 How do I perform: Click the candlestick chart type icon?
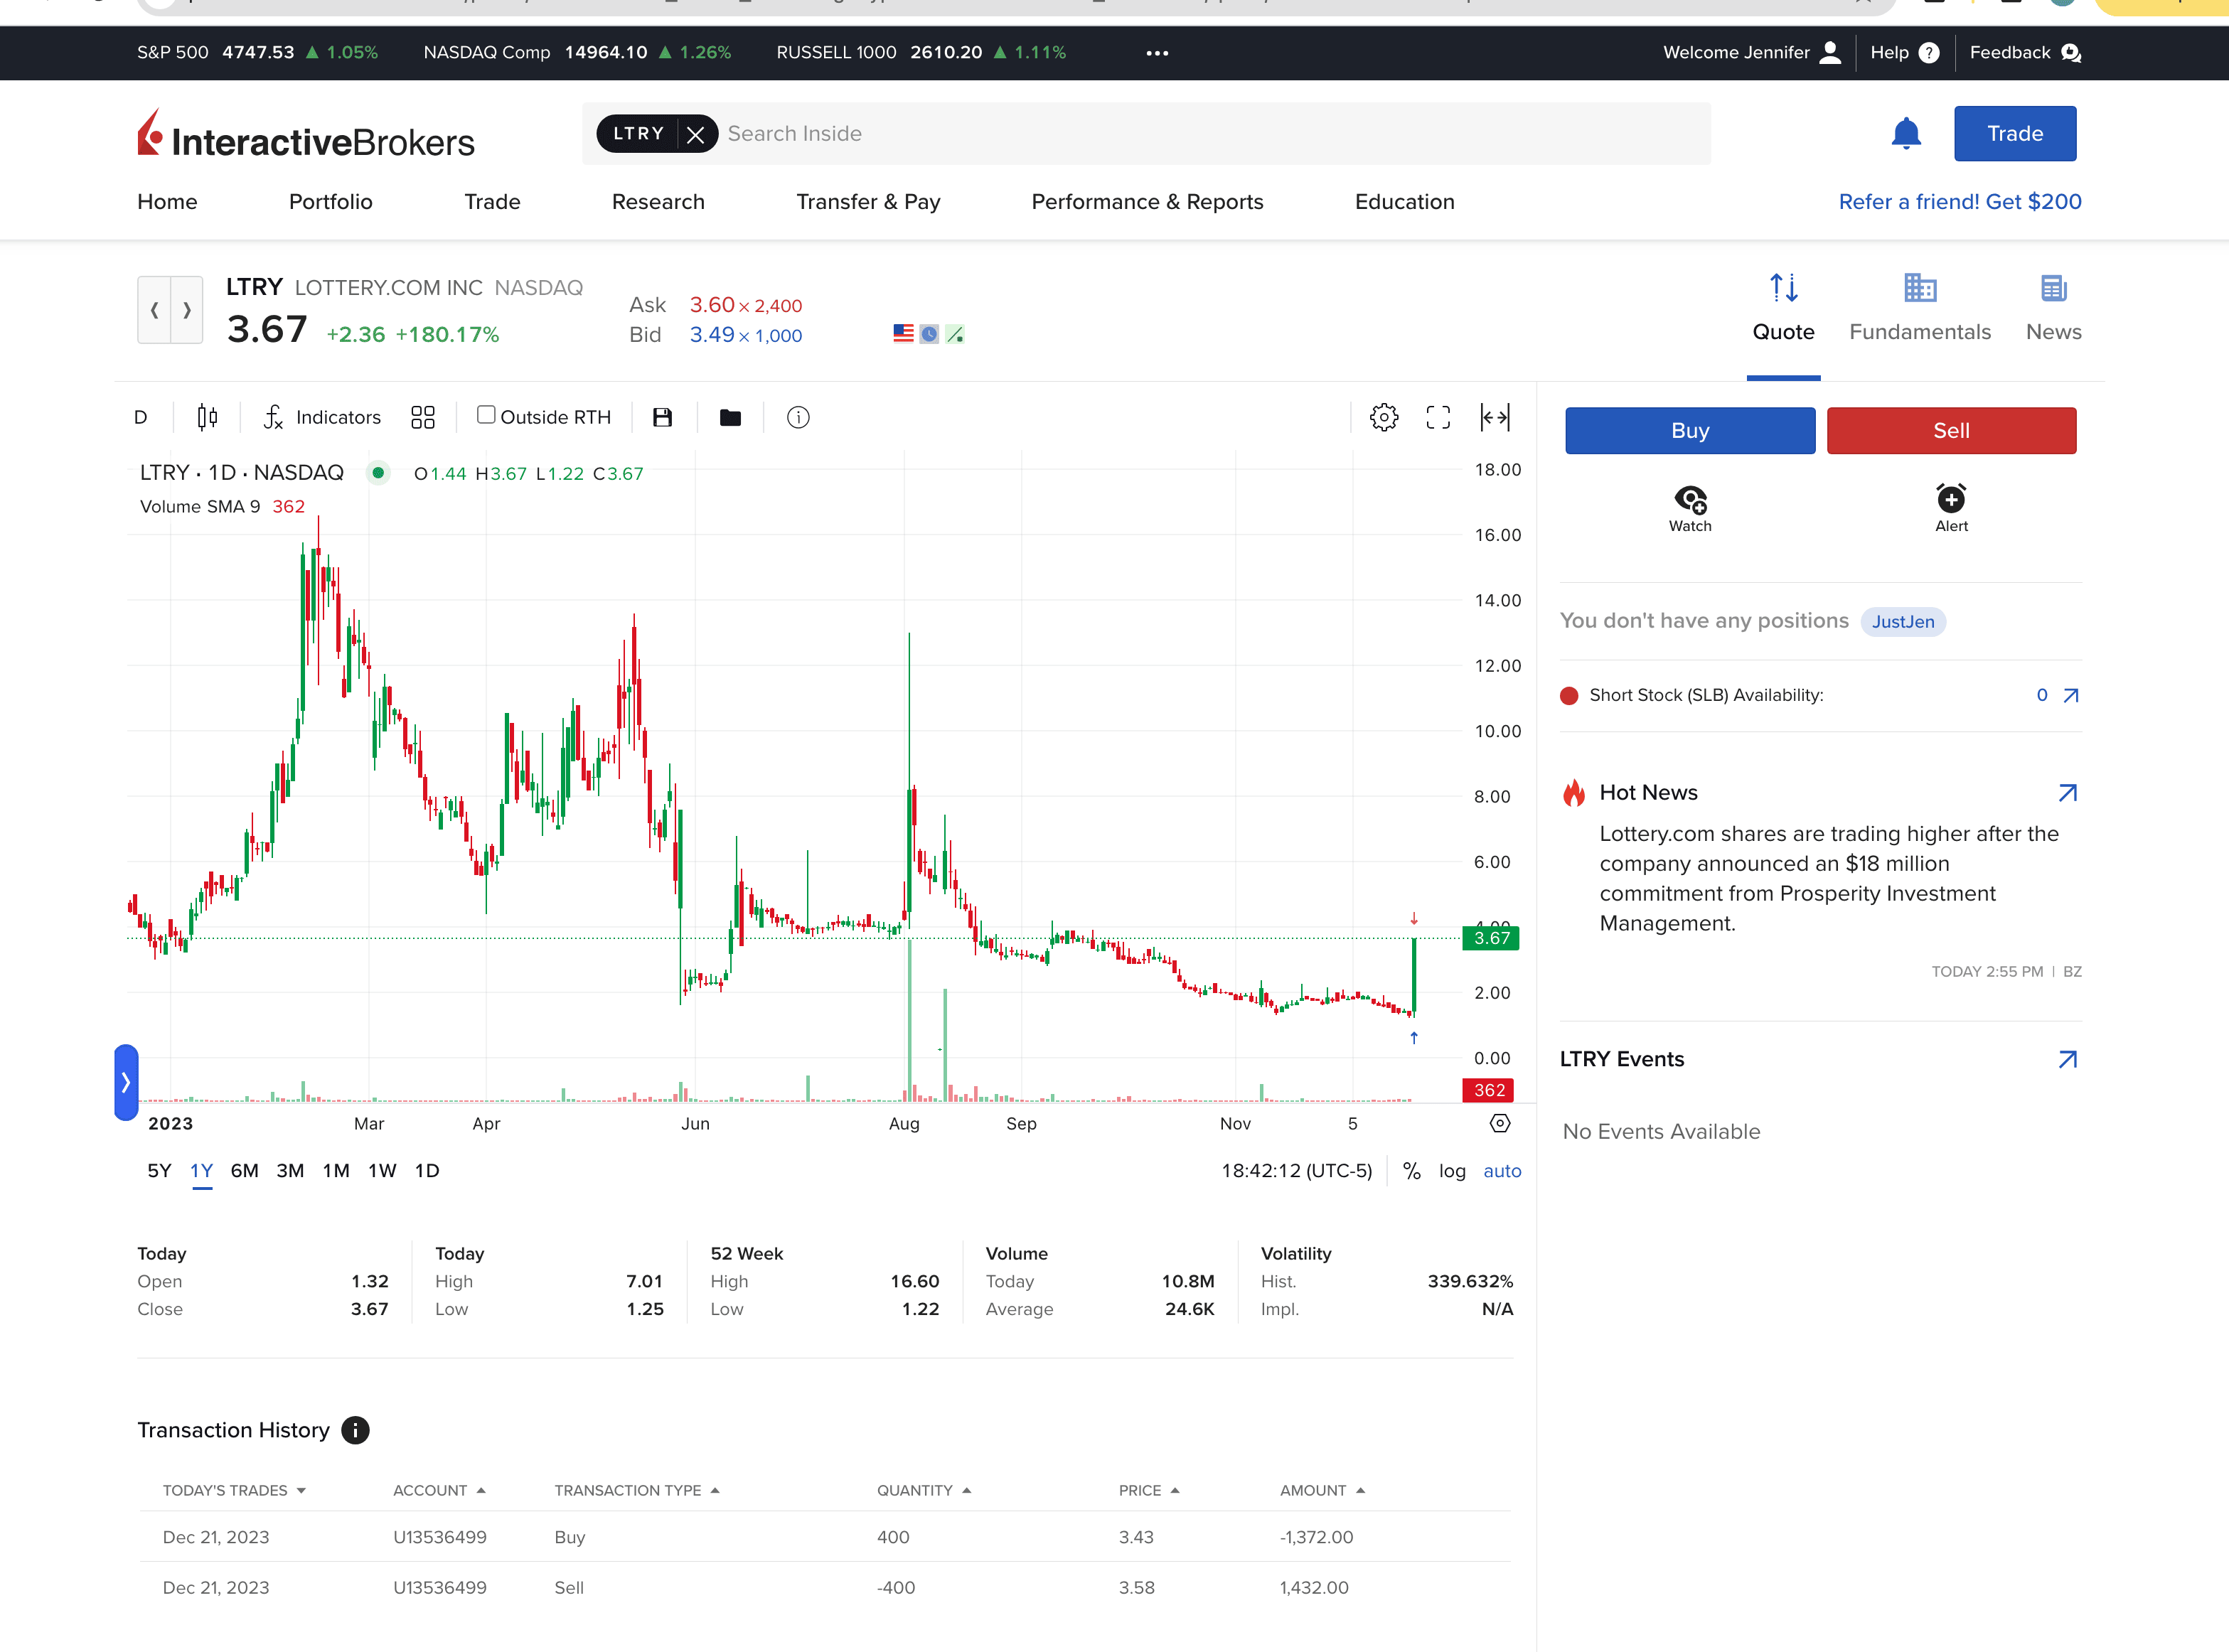tap(207, 417)
